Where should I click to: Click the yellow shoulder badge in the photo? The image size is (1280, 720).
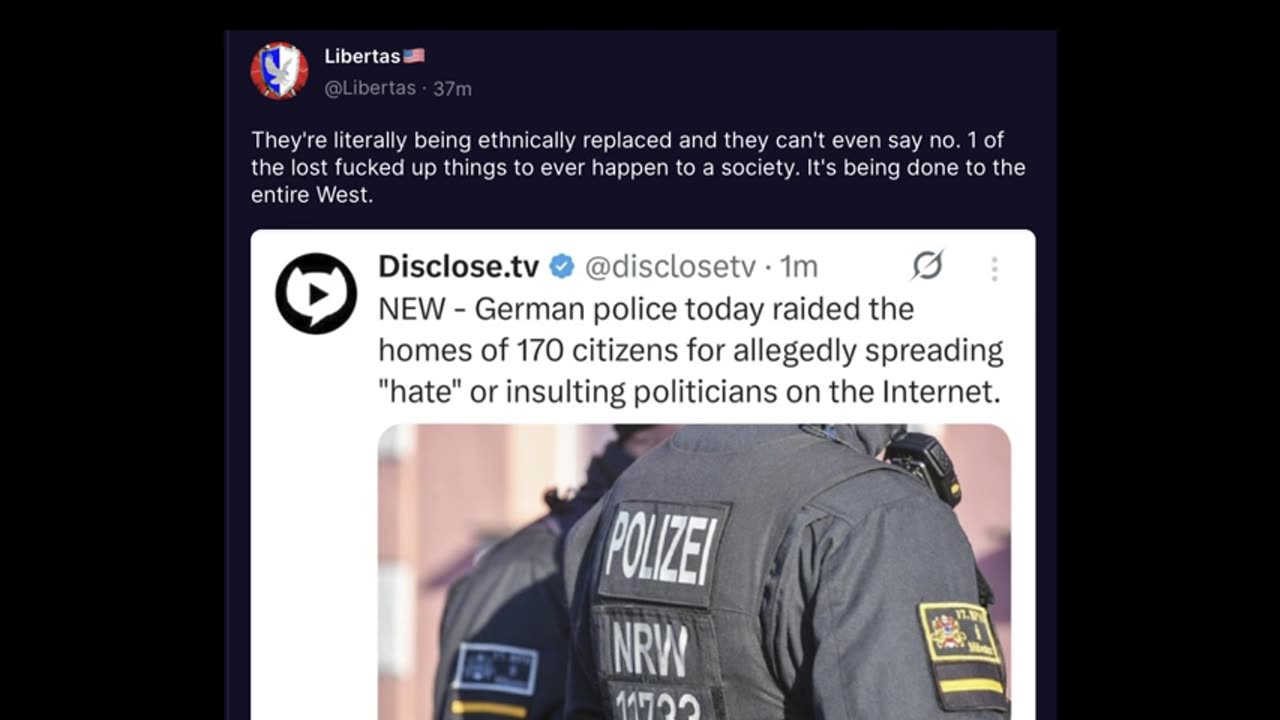tap(961, 648)
